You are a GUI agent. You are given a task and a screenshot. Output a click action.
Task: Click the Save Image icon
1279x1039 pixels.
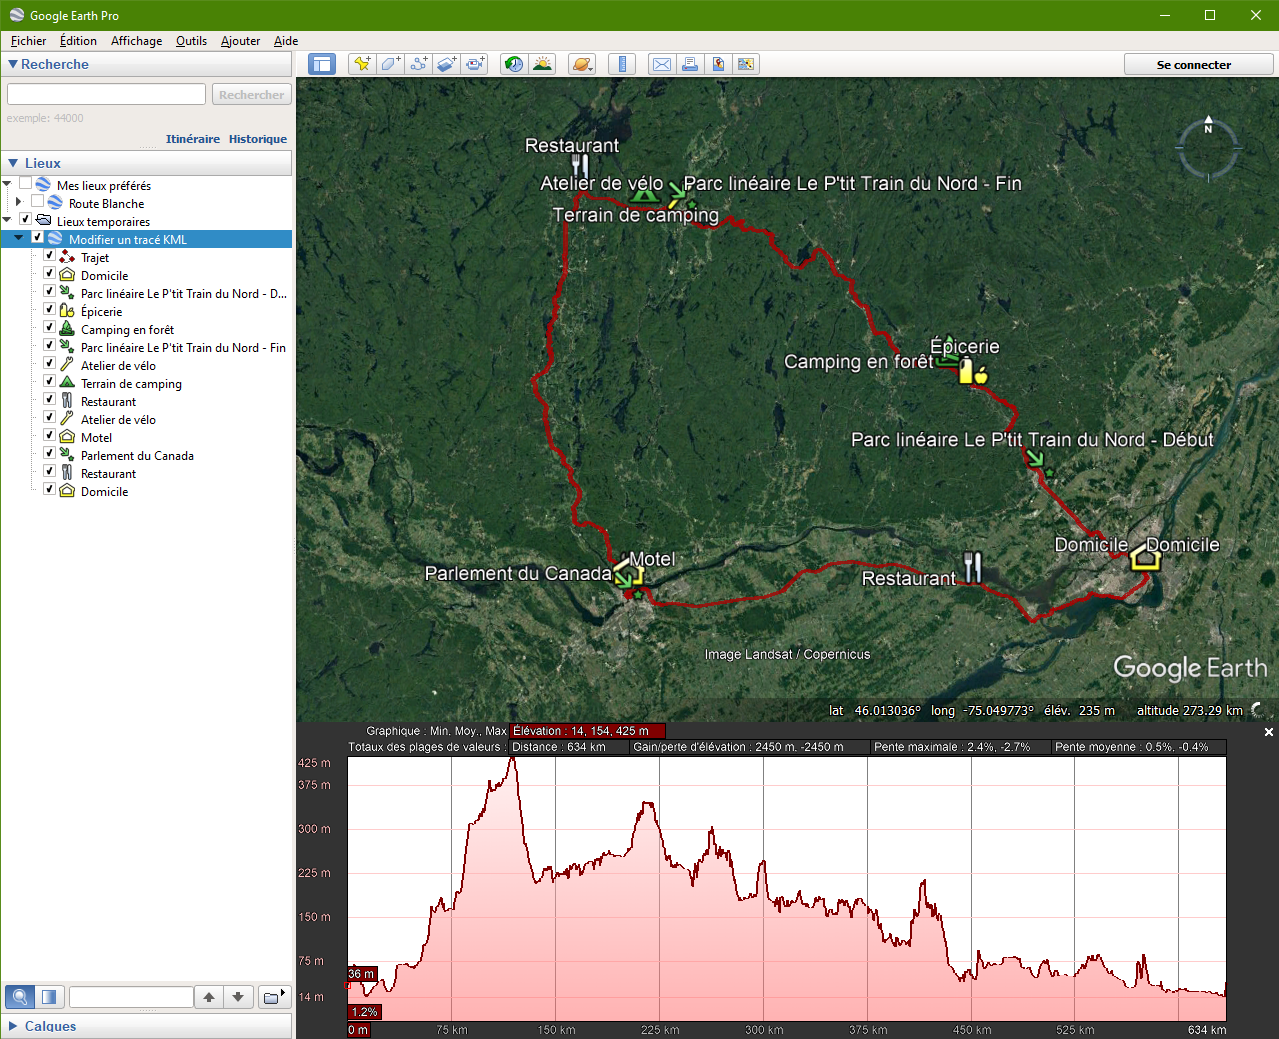[718, 64]
